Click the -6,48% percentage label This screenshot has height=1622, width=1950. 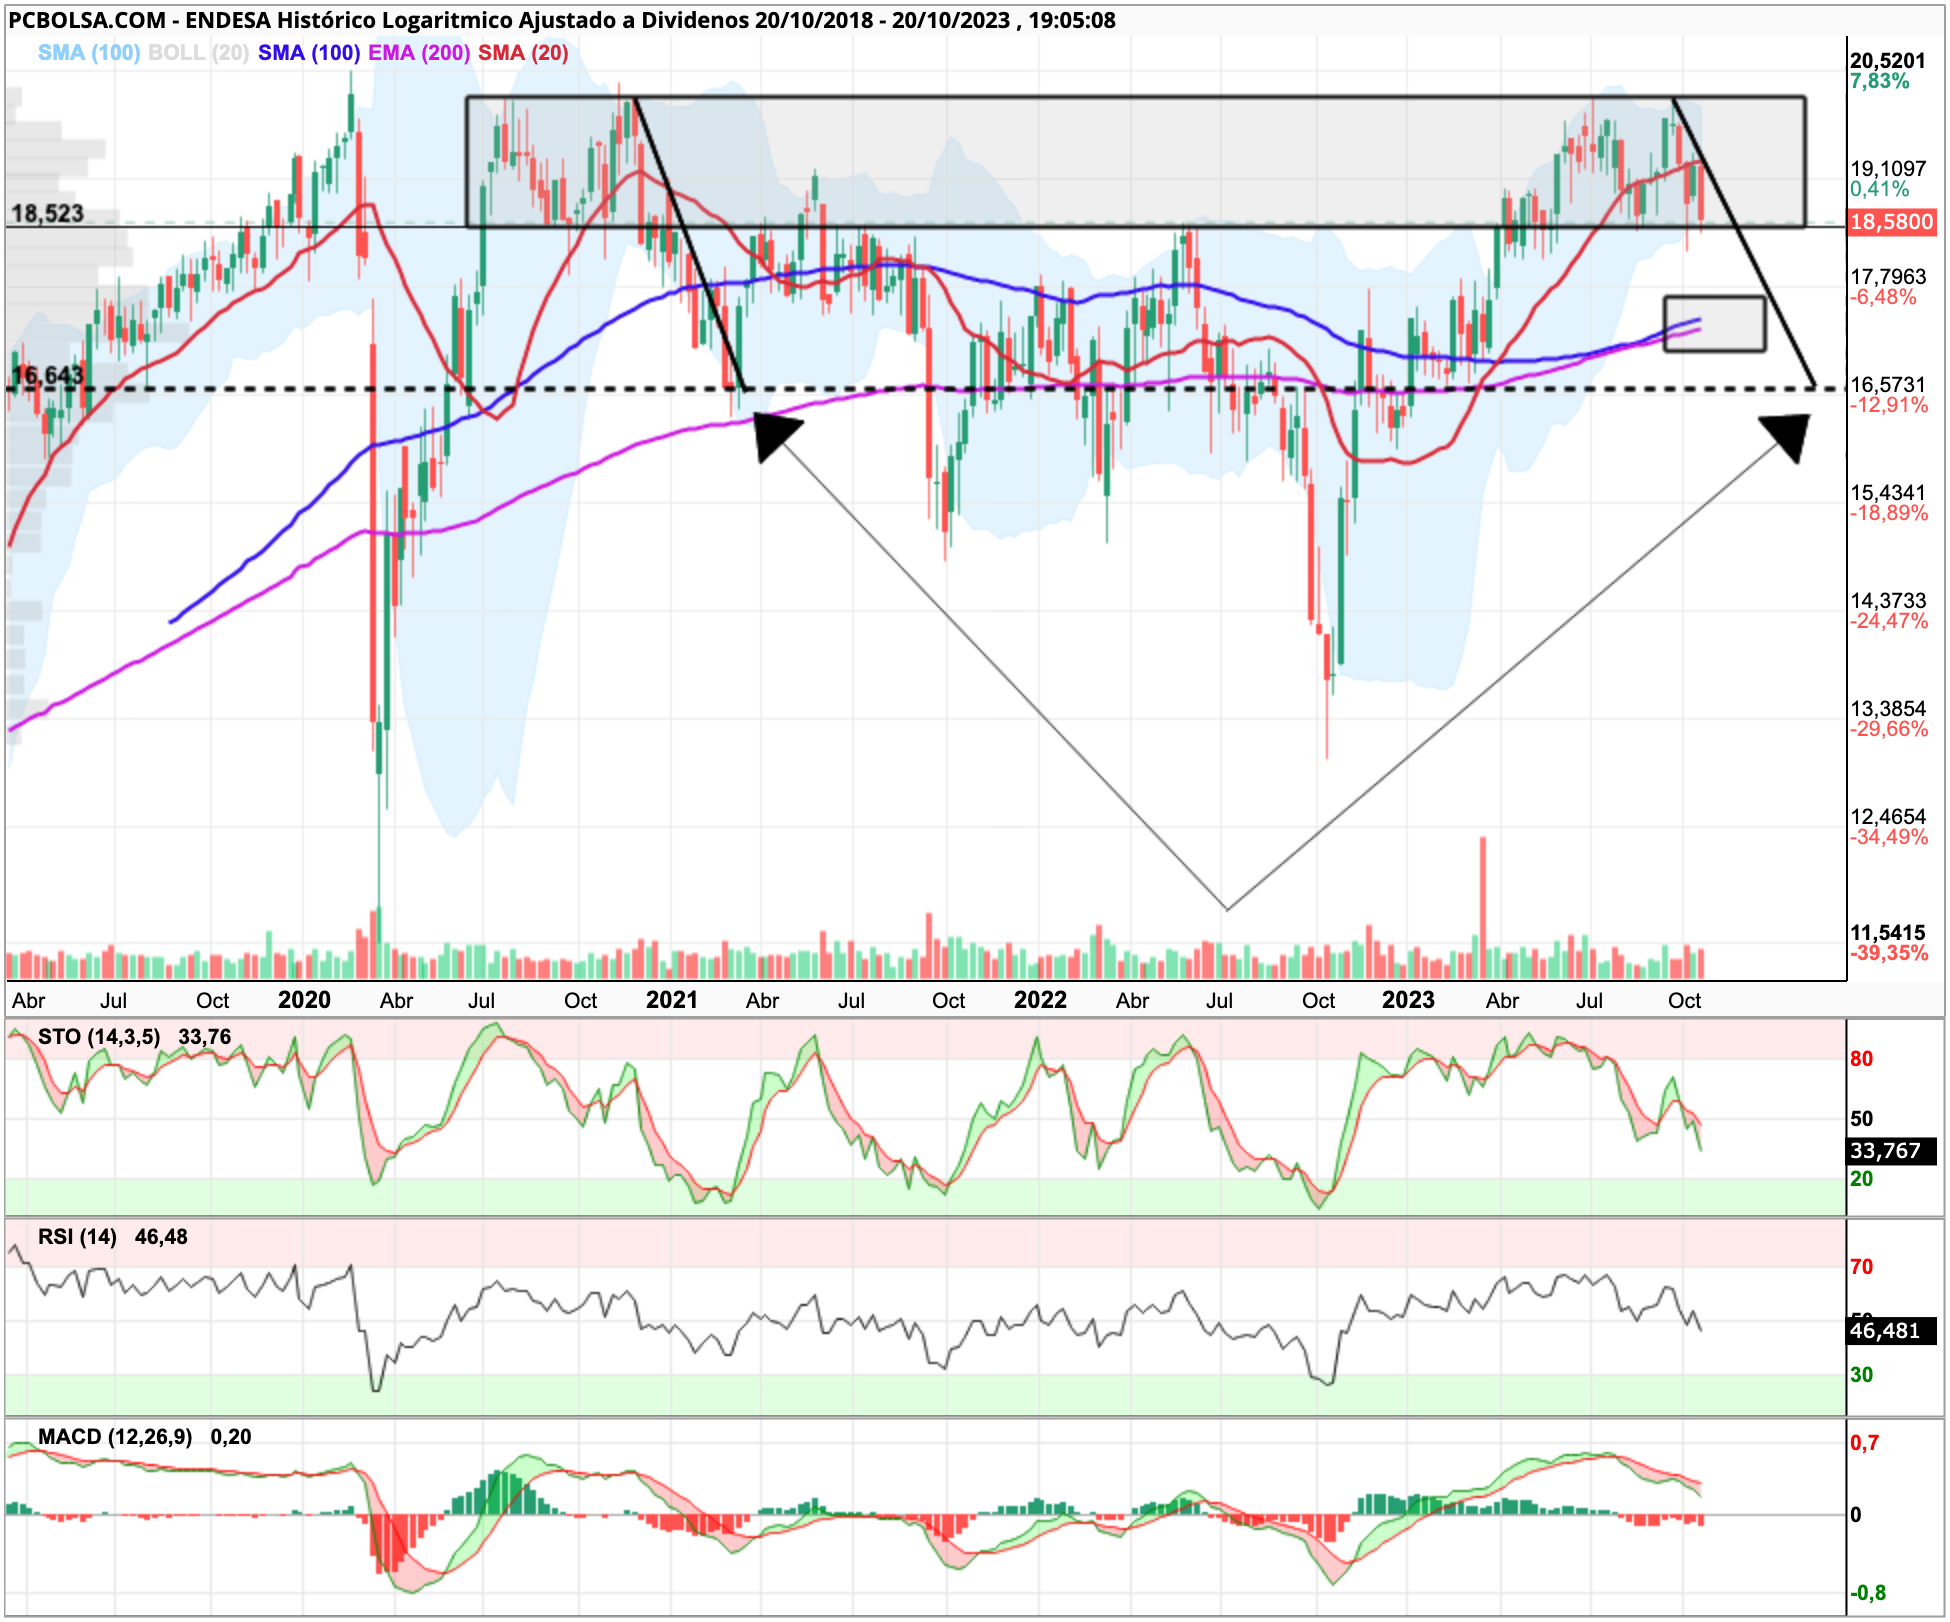tap(1883, 297)
